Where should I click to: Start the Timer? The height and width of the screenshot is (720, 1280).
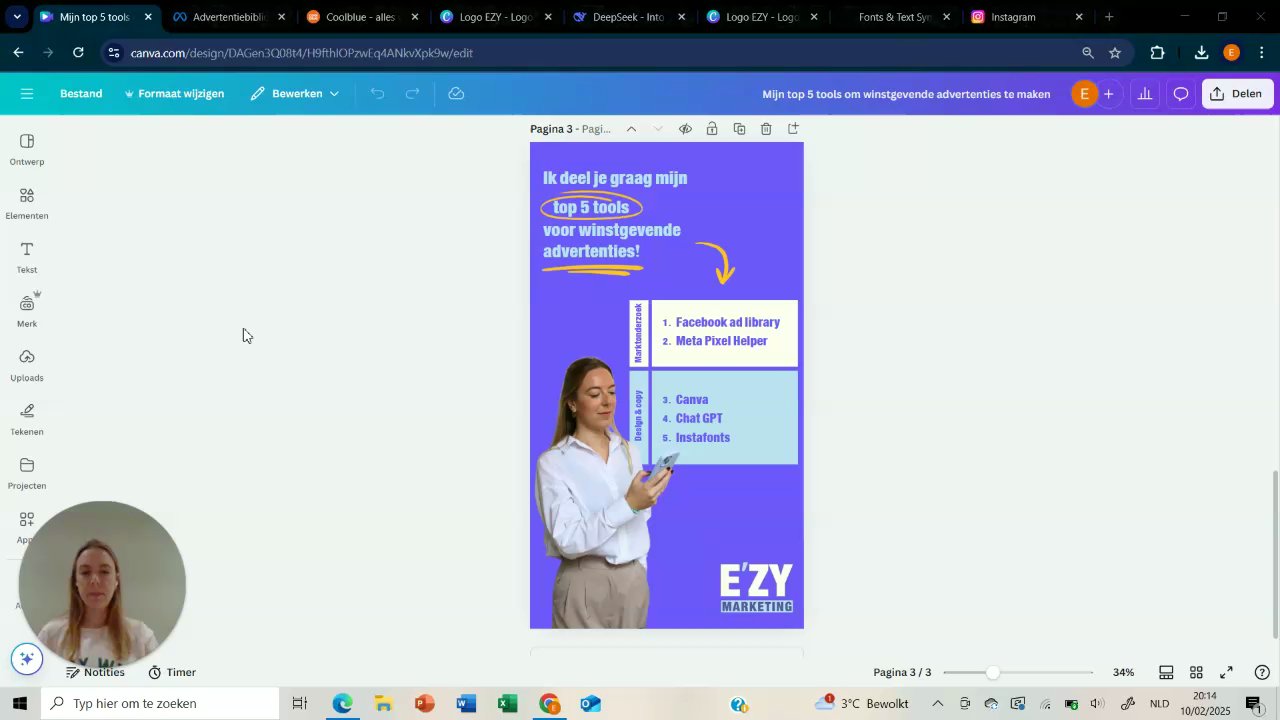[x=172, y=672]
